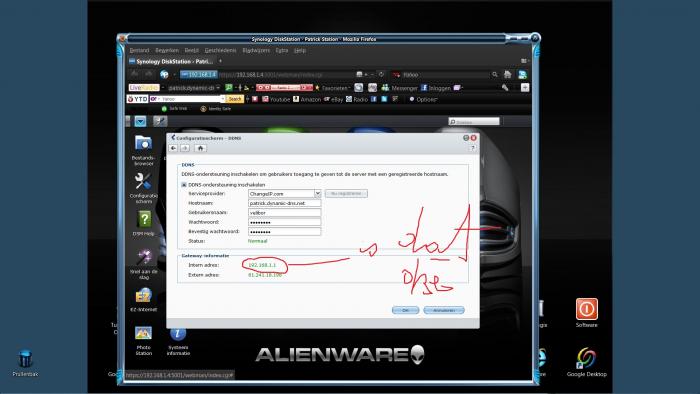Viewport: 700px width, 394px height.
Task: Expand the Favorieten toolbar dropdown
Action: pyautogui.click(x=332, y=88)
